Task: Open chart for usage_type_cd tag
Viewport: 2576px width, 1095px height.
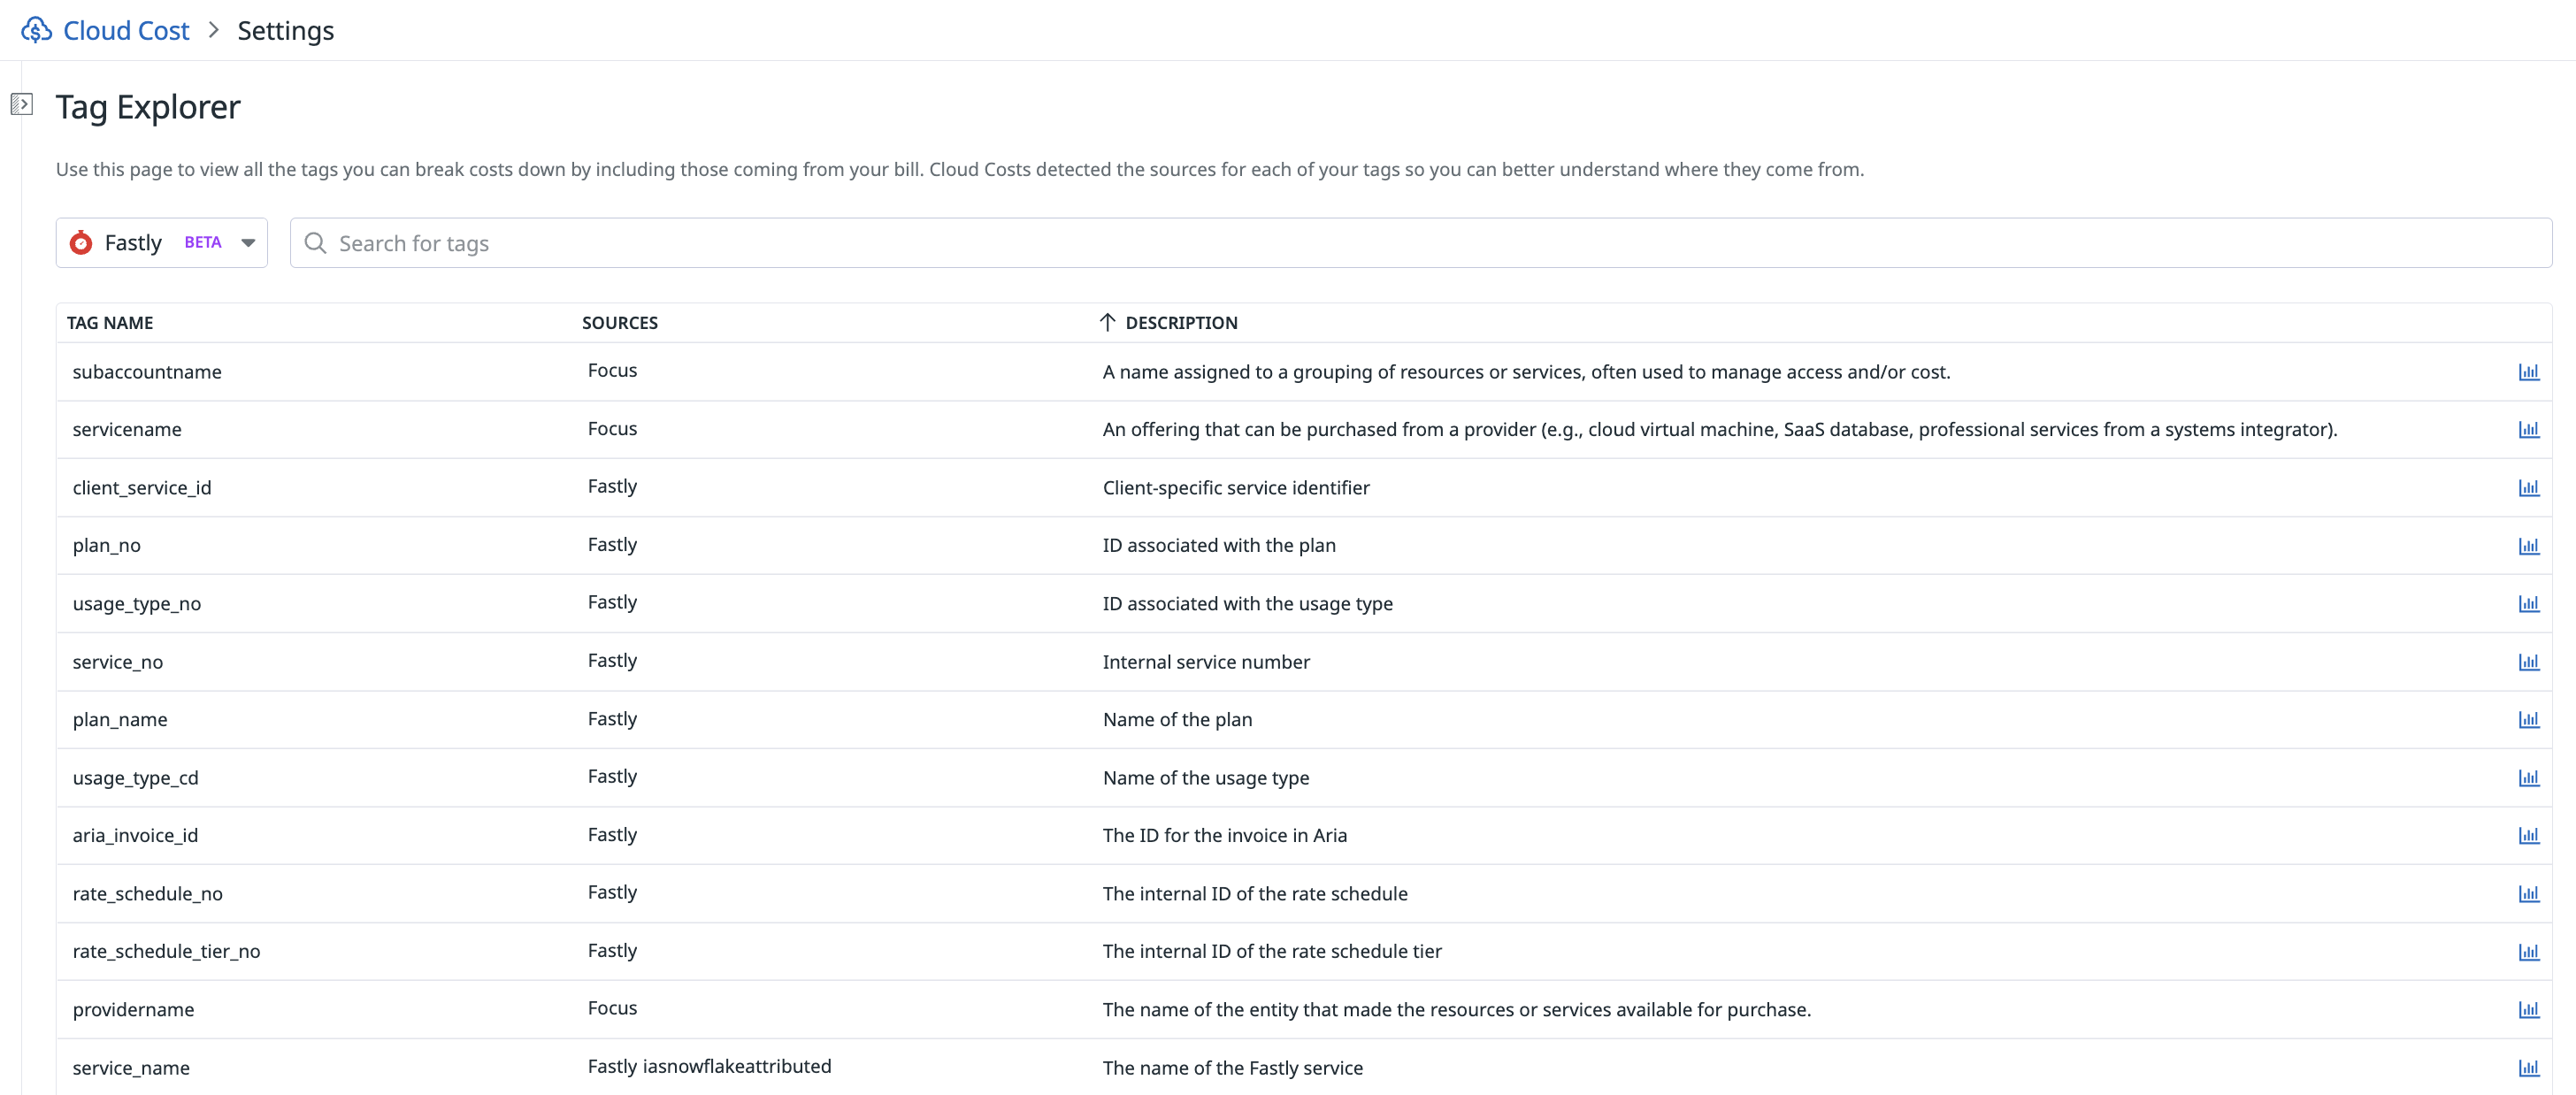Action: [2529, 777]
